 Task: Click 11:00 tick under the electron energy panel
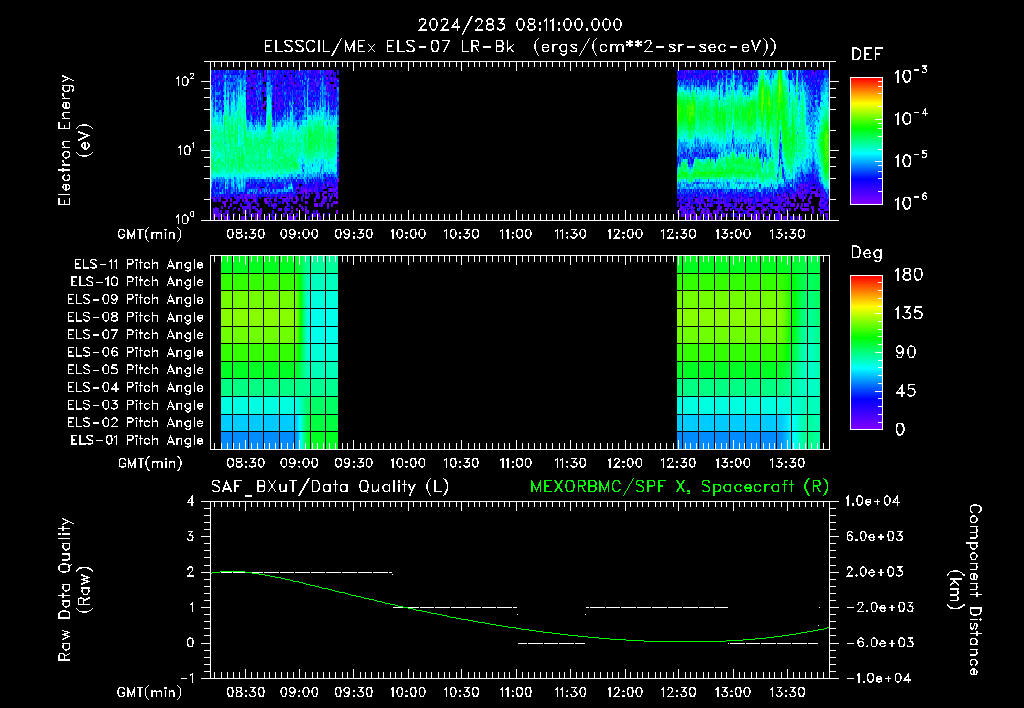pos(515,234)
